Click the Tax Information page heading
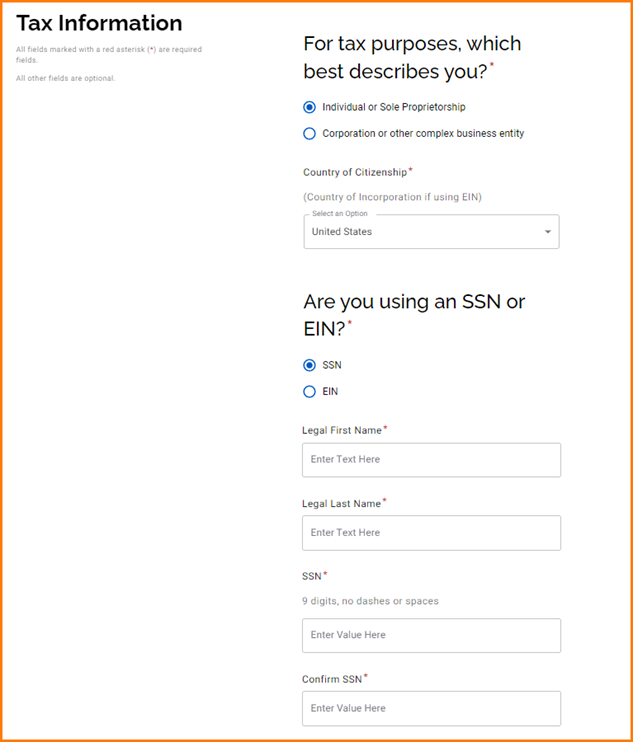 (99, 23)
